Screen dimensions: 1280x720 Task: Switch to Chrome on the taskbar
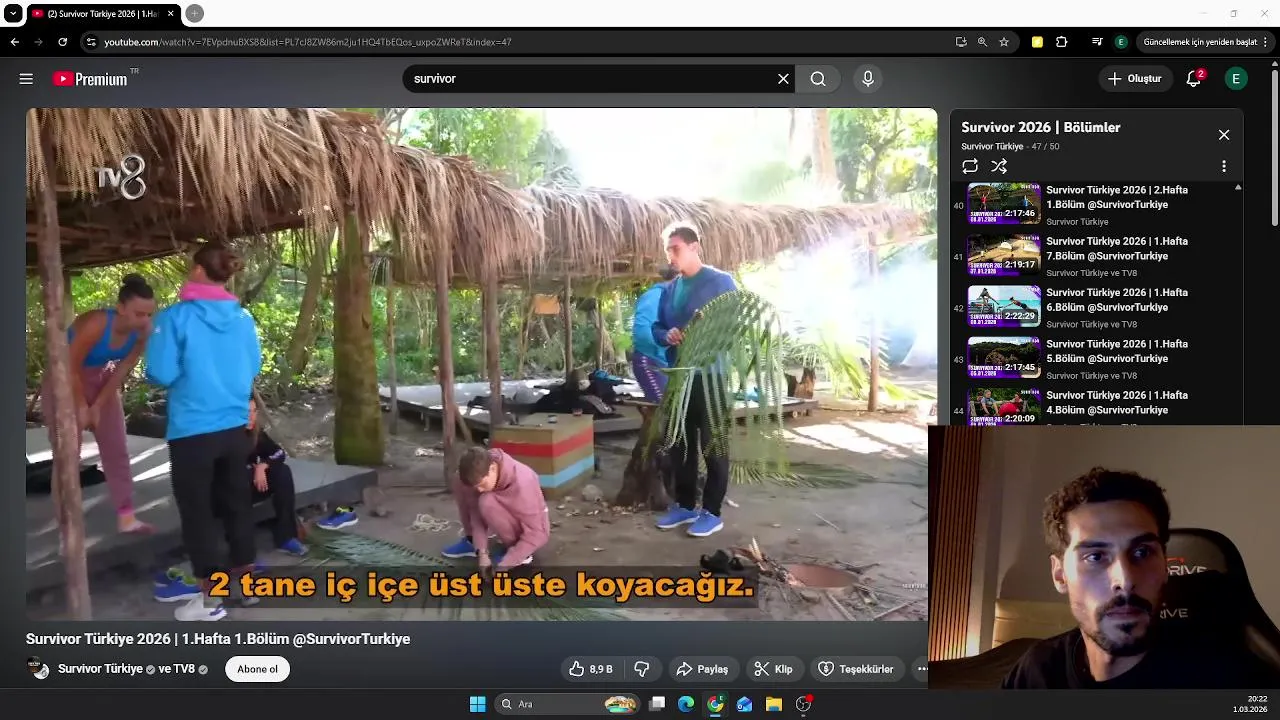coord(715,704)
